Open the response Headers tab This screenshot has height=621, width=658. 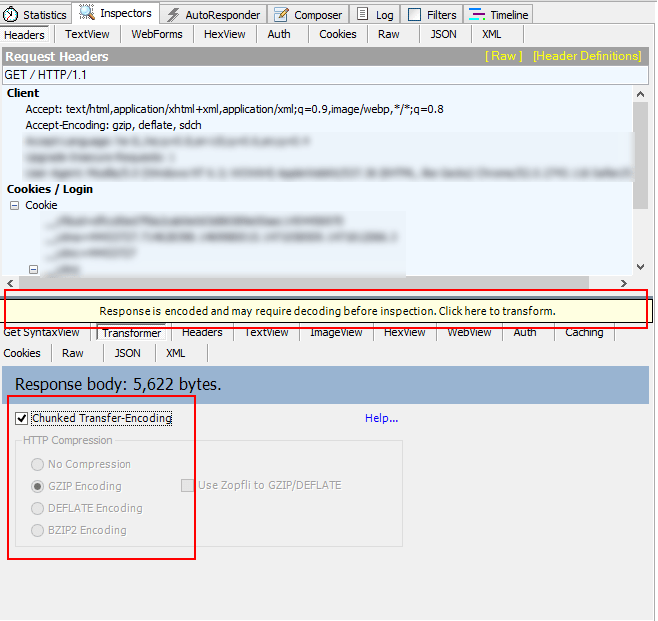click(202, 332)
